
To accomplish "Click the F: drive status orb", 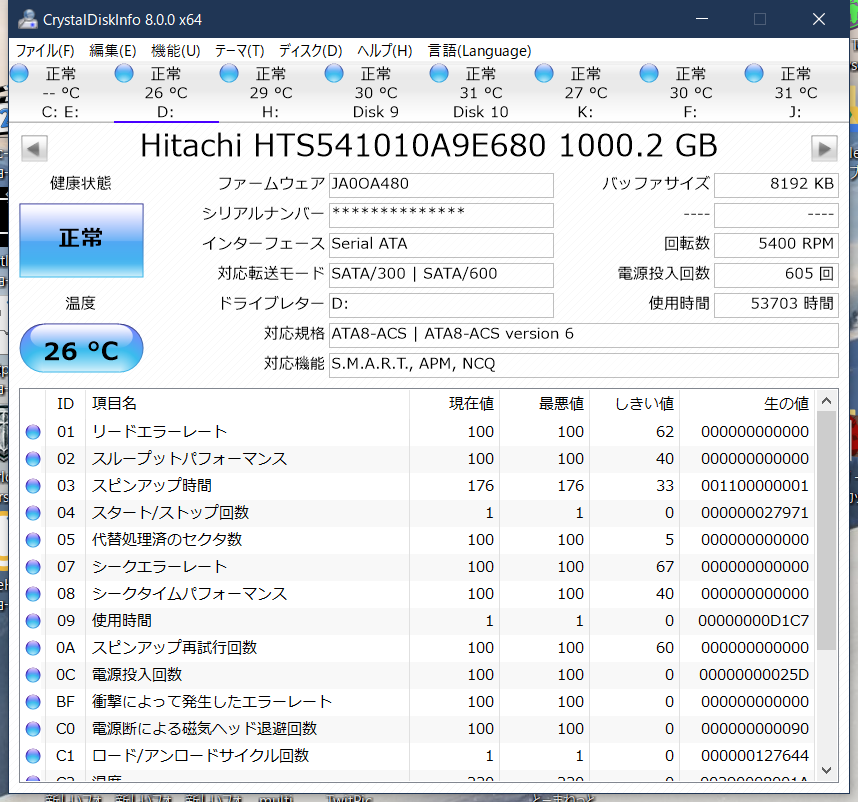I will coord(649,73).
